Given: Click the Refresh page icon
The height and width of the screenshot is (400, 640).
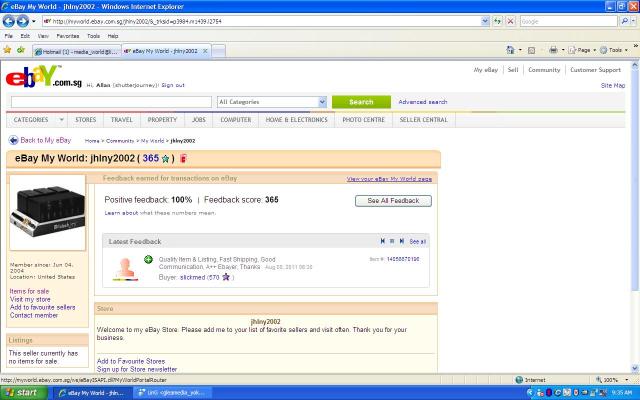Looking at the screenshot, I should point(497,20).
